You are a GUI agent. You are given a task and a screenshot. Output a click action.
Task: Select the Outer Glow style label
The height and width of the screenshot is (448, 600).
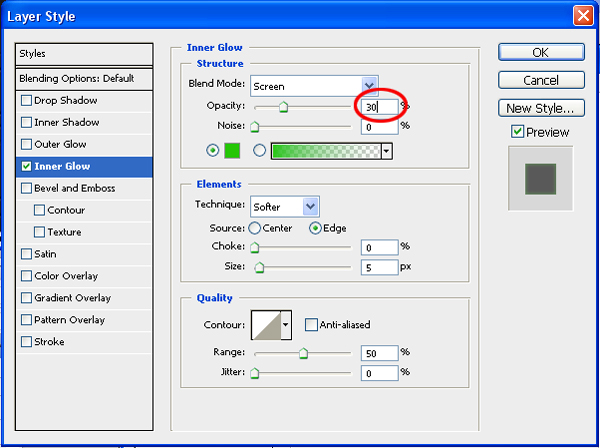point(60,144)
